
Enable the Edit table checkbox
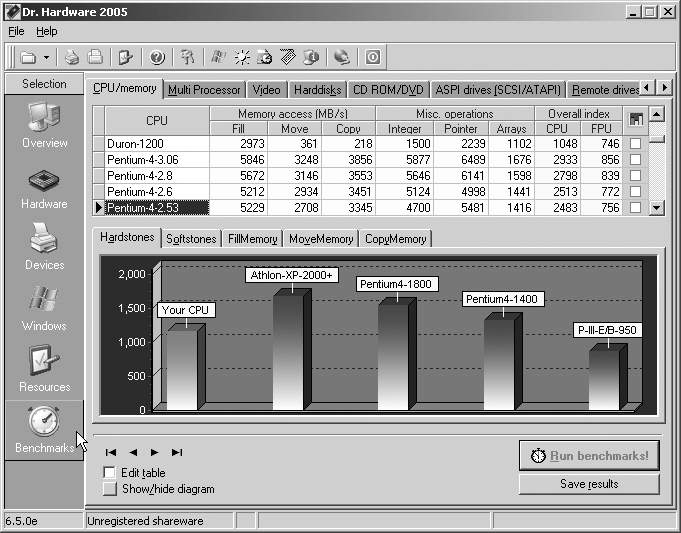click(x=109, y=473)
